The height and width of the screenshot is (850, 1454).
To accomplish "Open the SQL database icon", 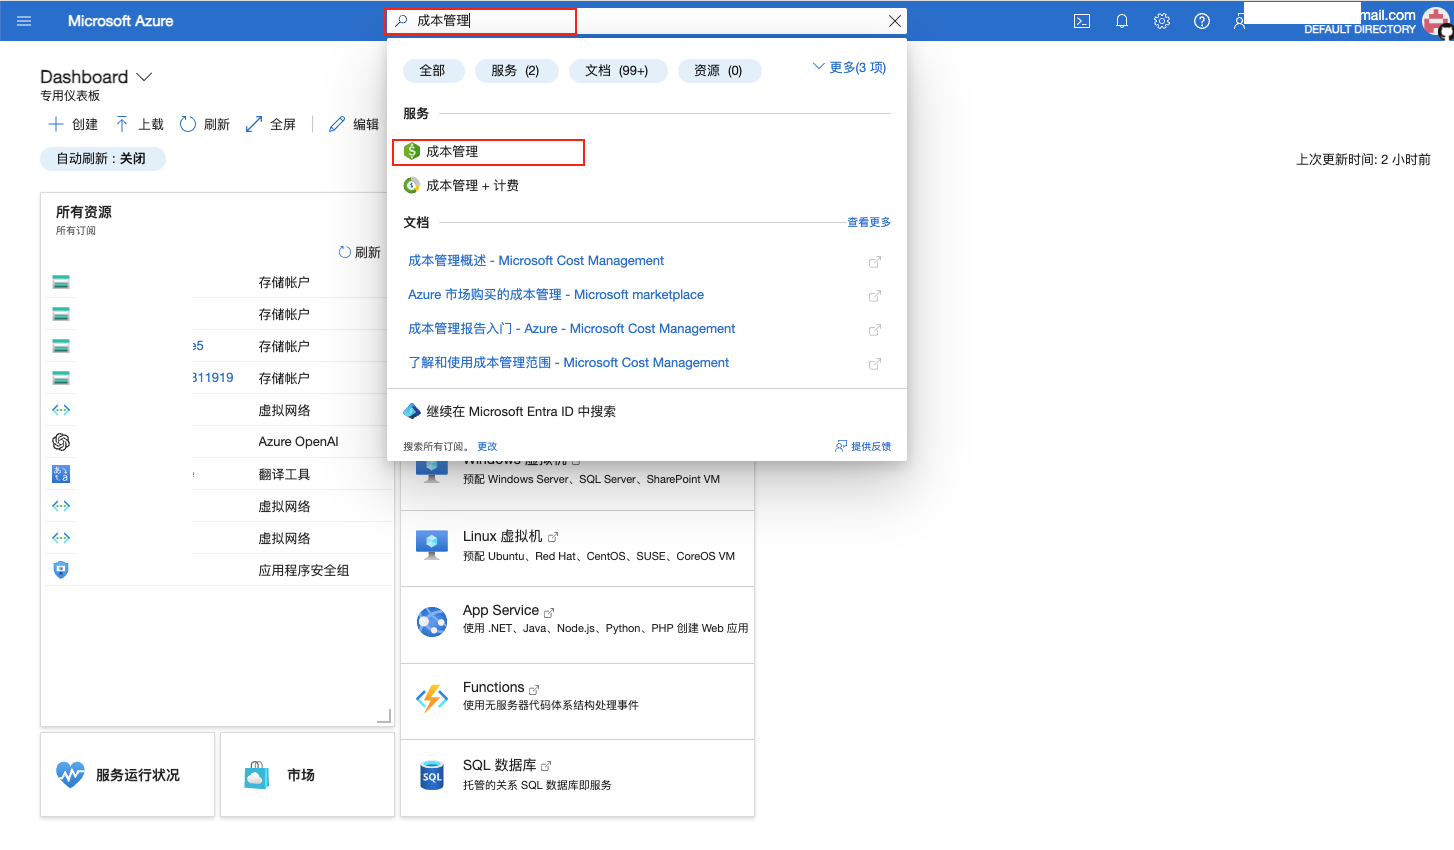I will [432, 775].
